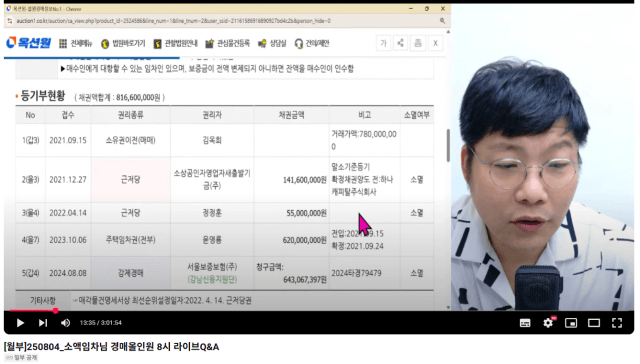The image size is (640, 364).
Task: Switch to theater mode
Action: (594, 323)
